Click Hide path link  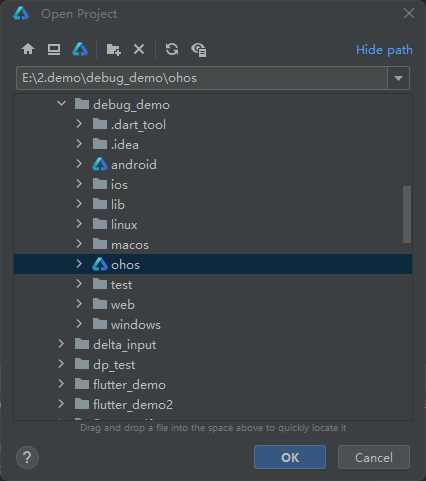coord(384,50)
